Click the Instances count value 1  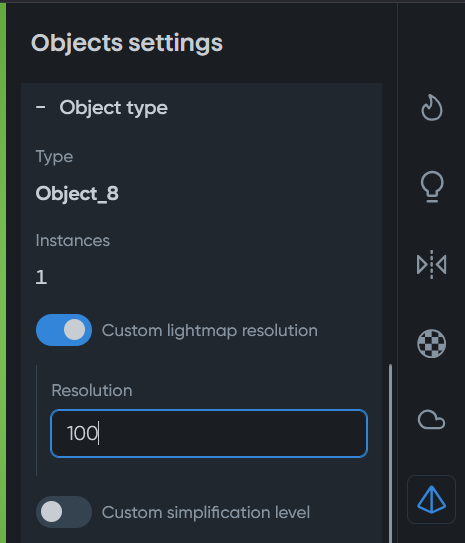(x=41, y=277)
